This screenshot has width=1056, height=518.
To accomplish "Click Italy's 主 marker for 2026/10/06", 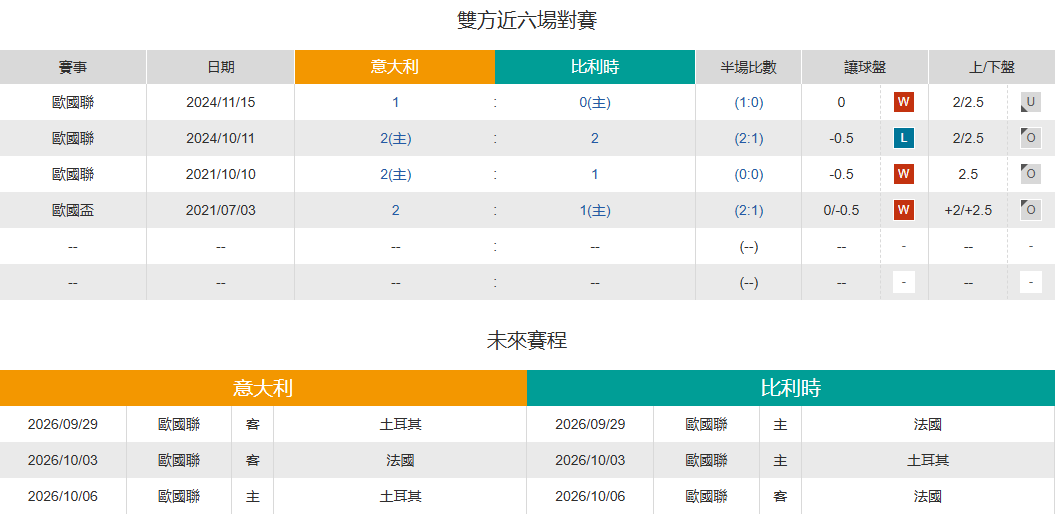I will click(x=253, y=496).
